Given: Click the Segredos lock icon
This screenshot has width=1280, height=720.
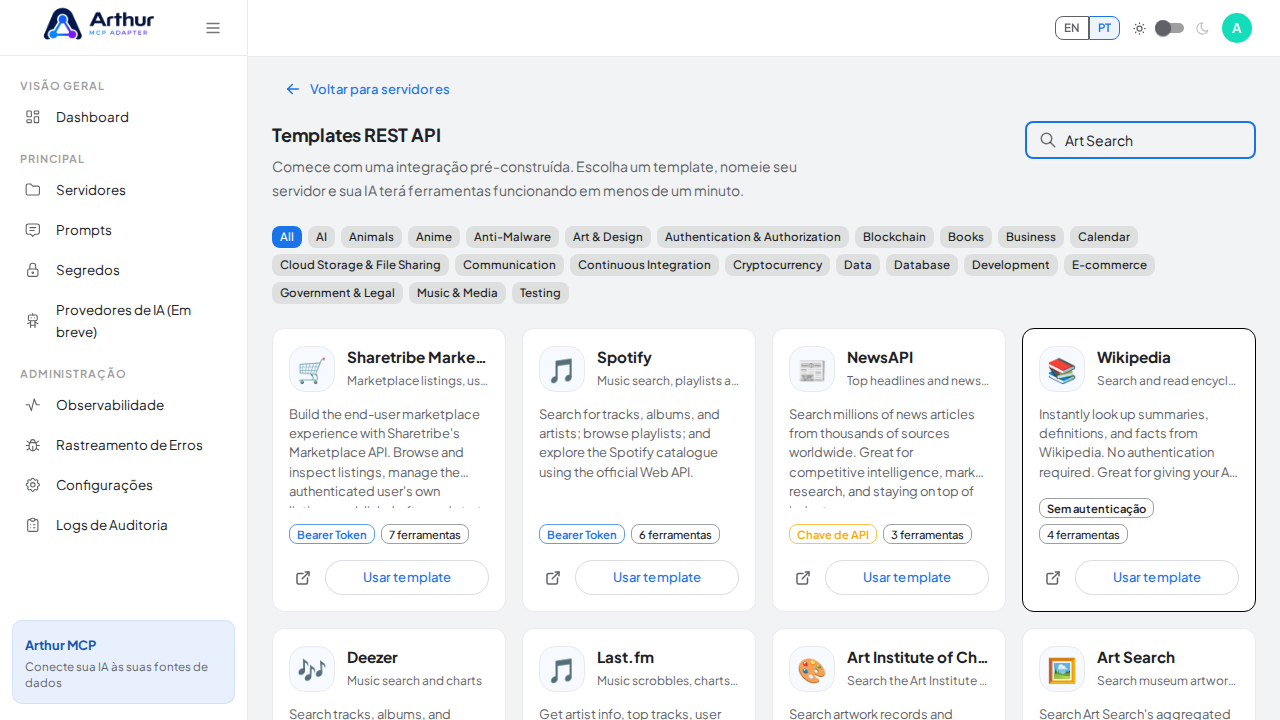Looking at the screenshot, I should [x=33, y=270].
